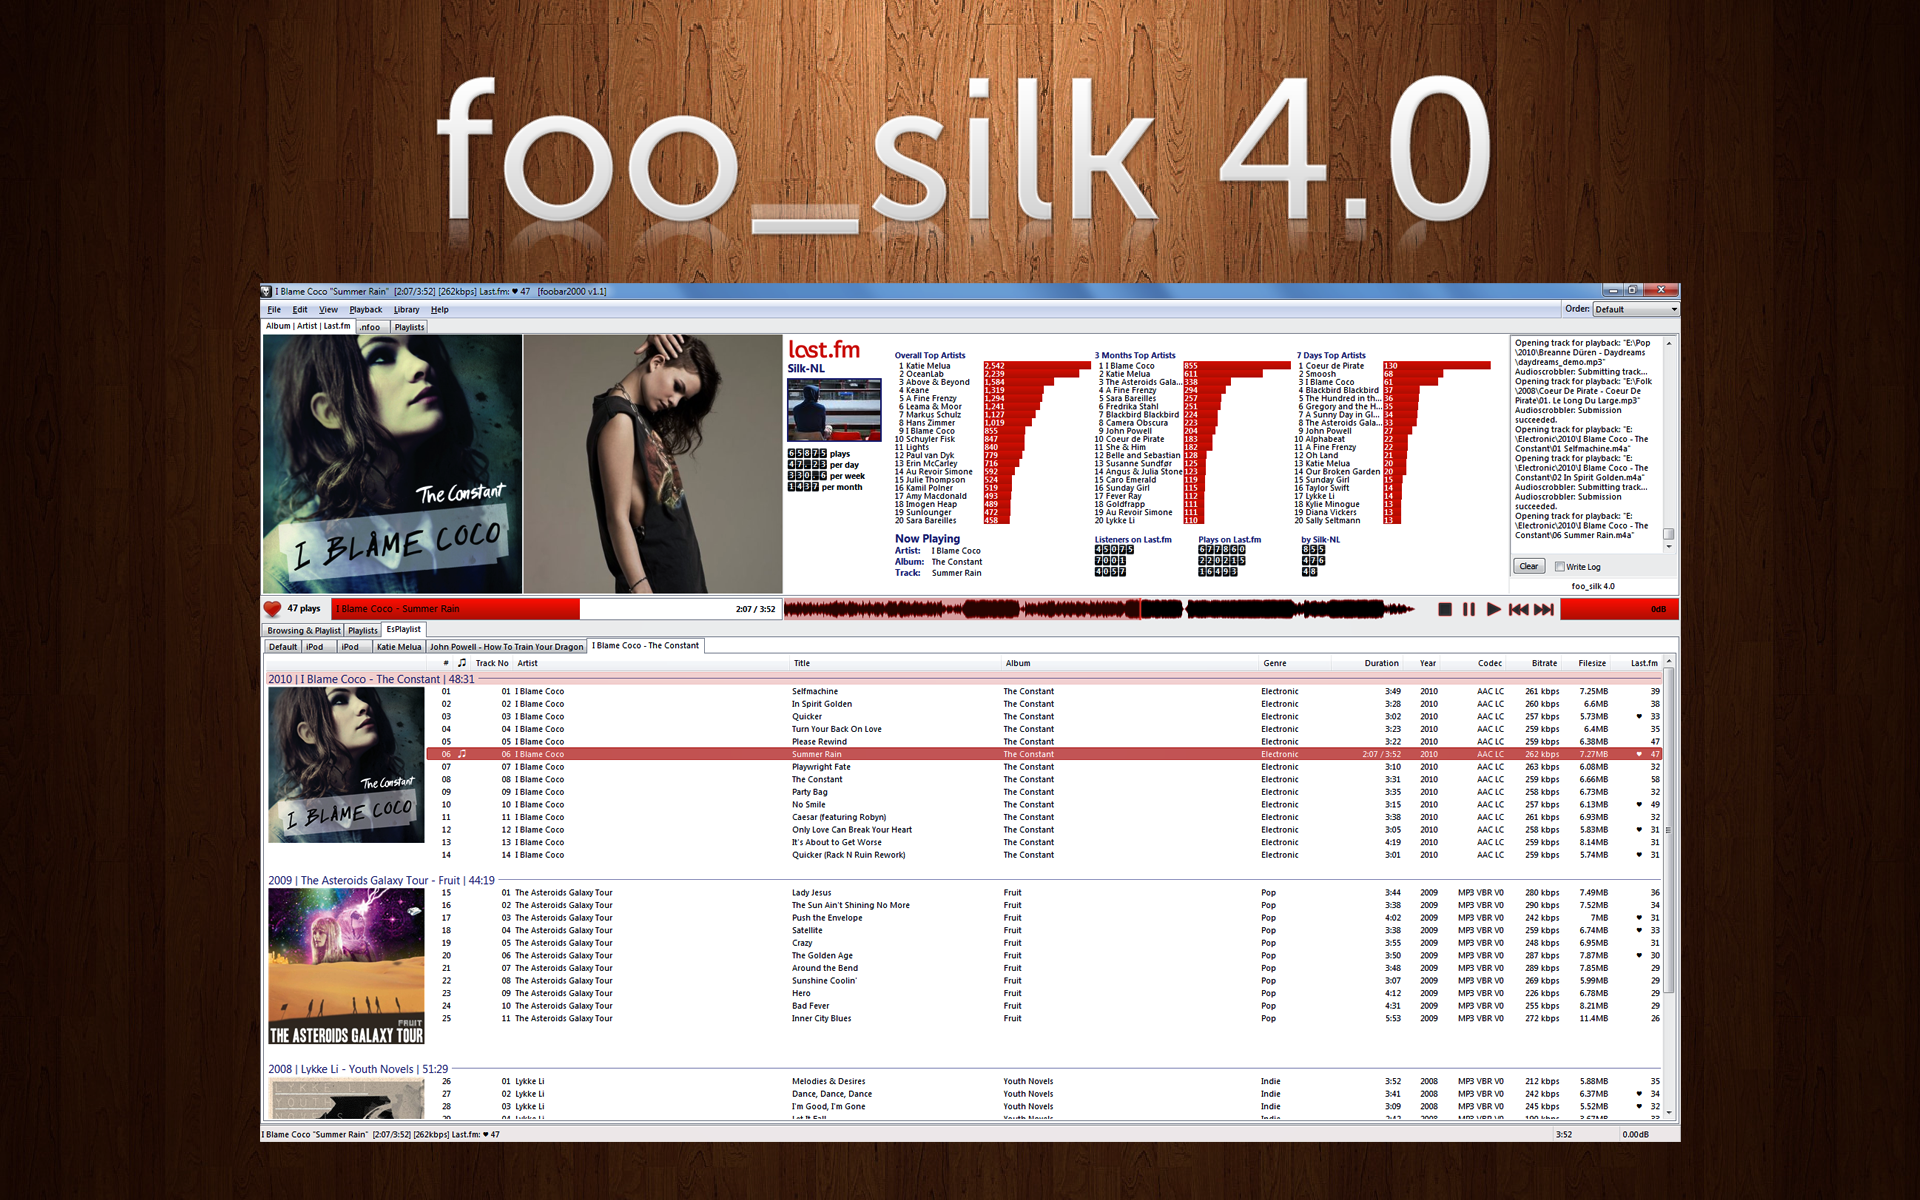Screen dimensions: 1920x1200
Task: Select the Browsing & Playlist tab
Action: pos(303,631)
